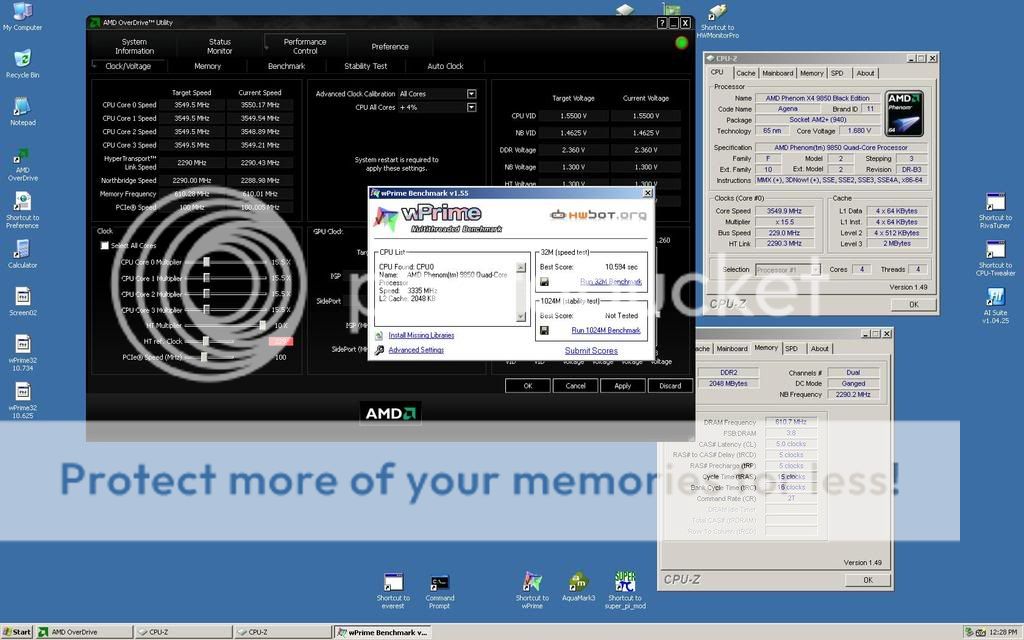Switch to the Benchmark sub-tab
This screenshot has height=640, width=1024.
click(286, 66)
